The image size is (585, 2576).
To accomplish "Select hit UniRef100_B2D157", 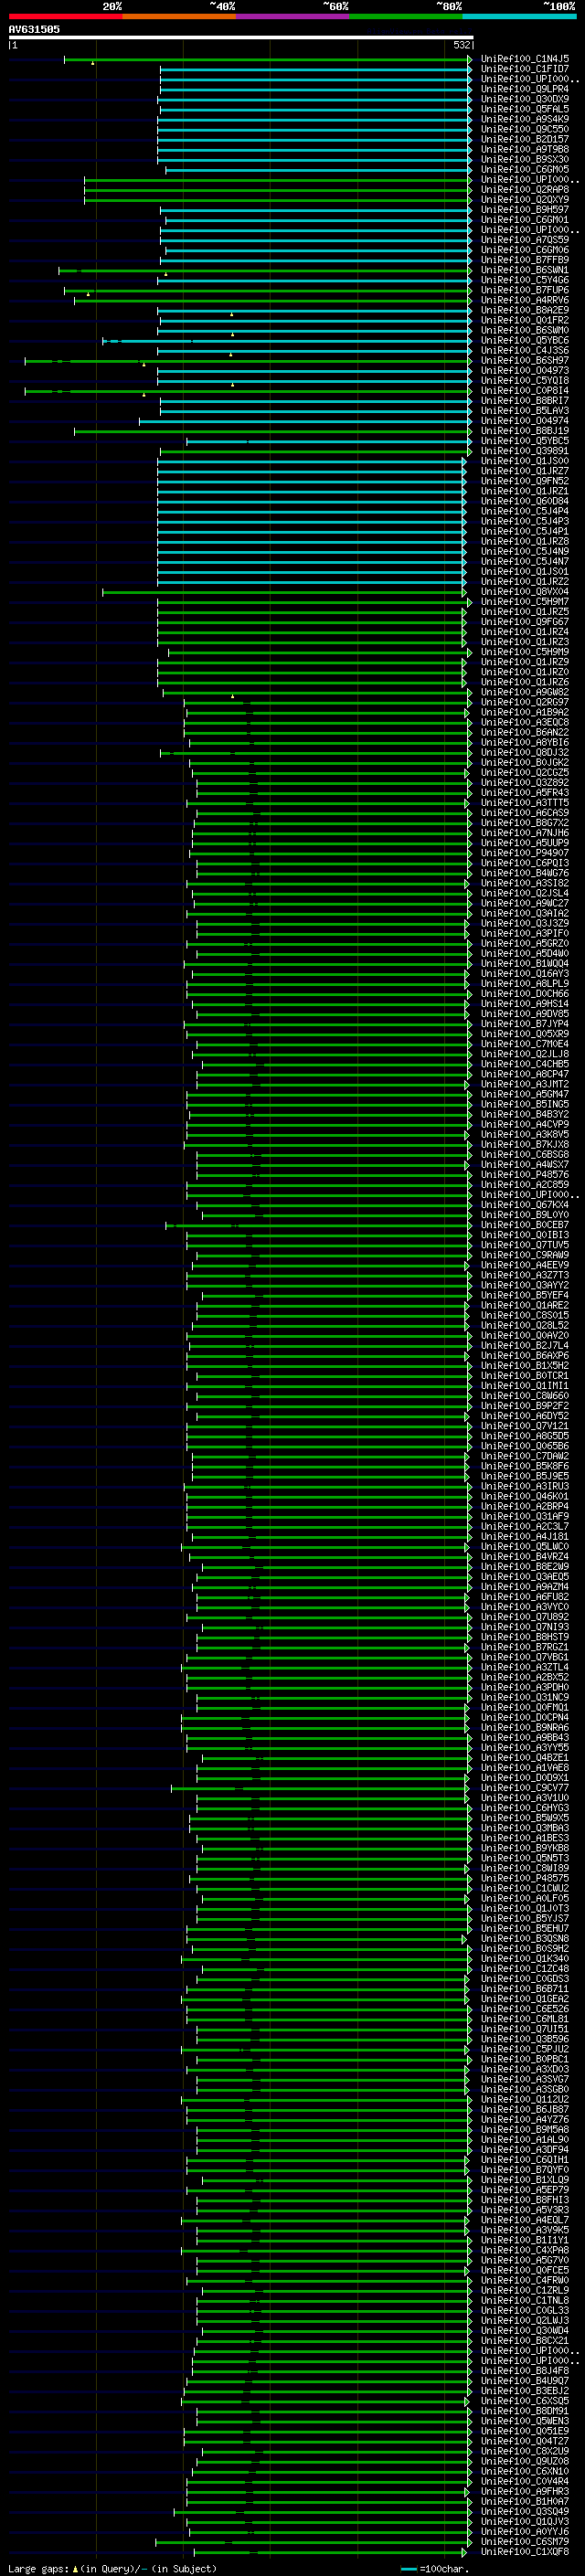I will (x=525, y=139).
